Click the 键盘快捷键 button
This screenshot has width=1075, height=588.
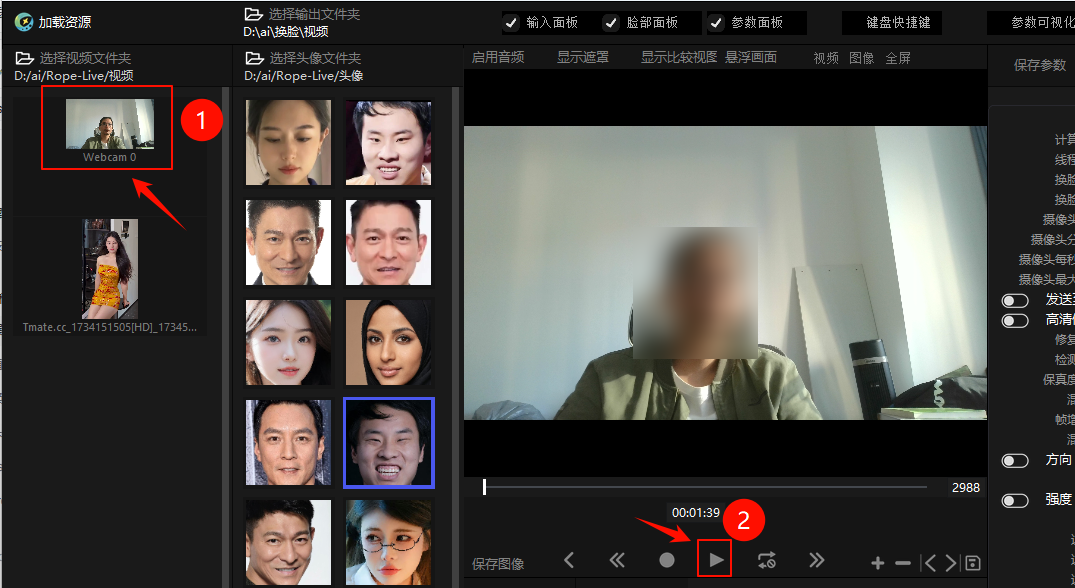[x=898, y=23]
